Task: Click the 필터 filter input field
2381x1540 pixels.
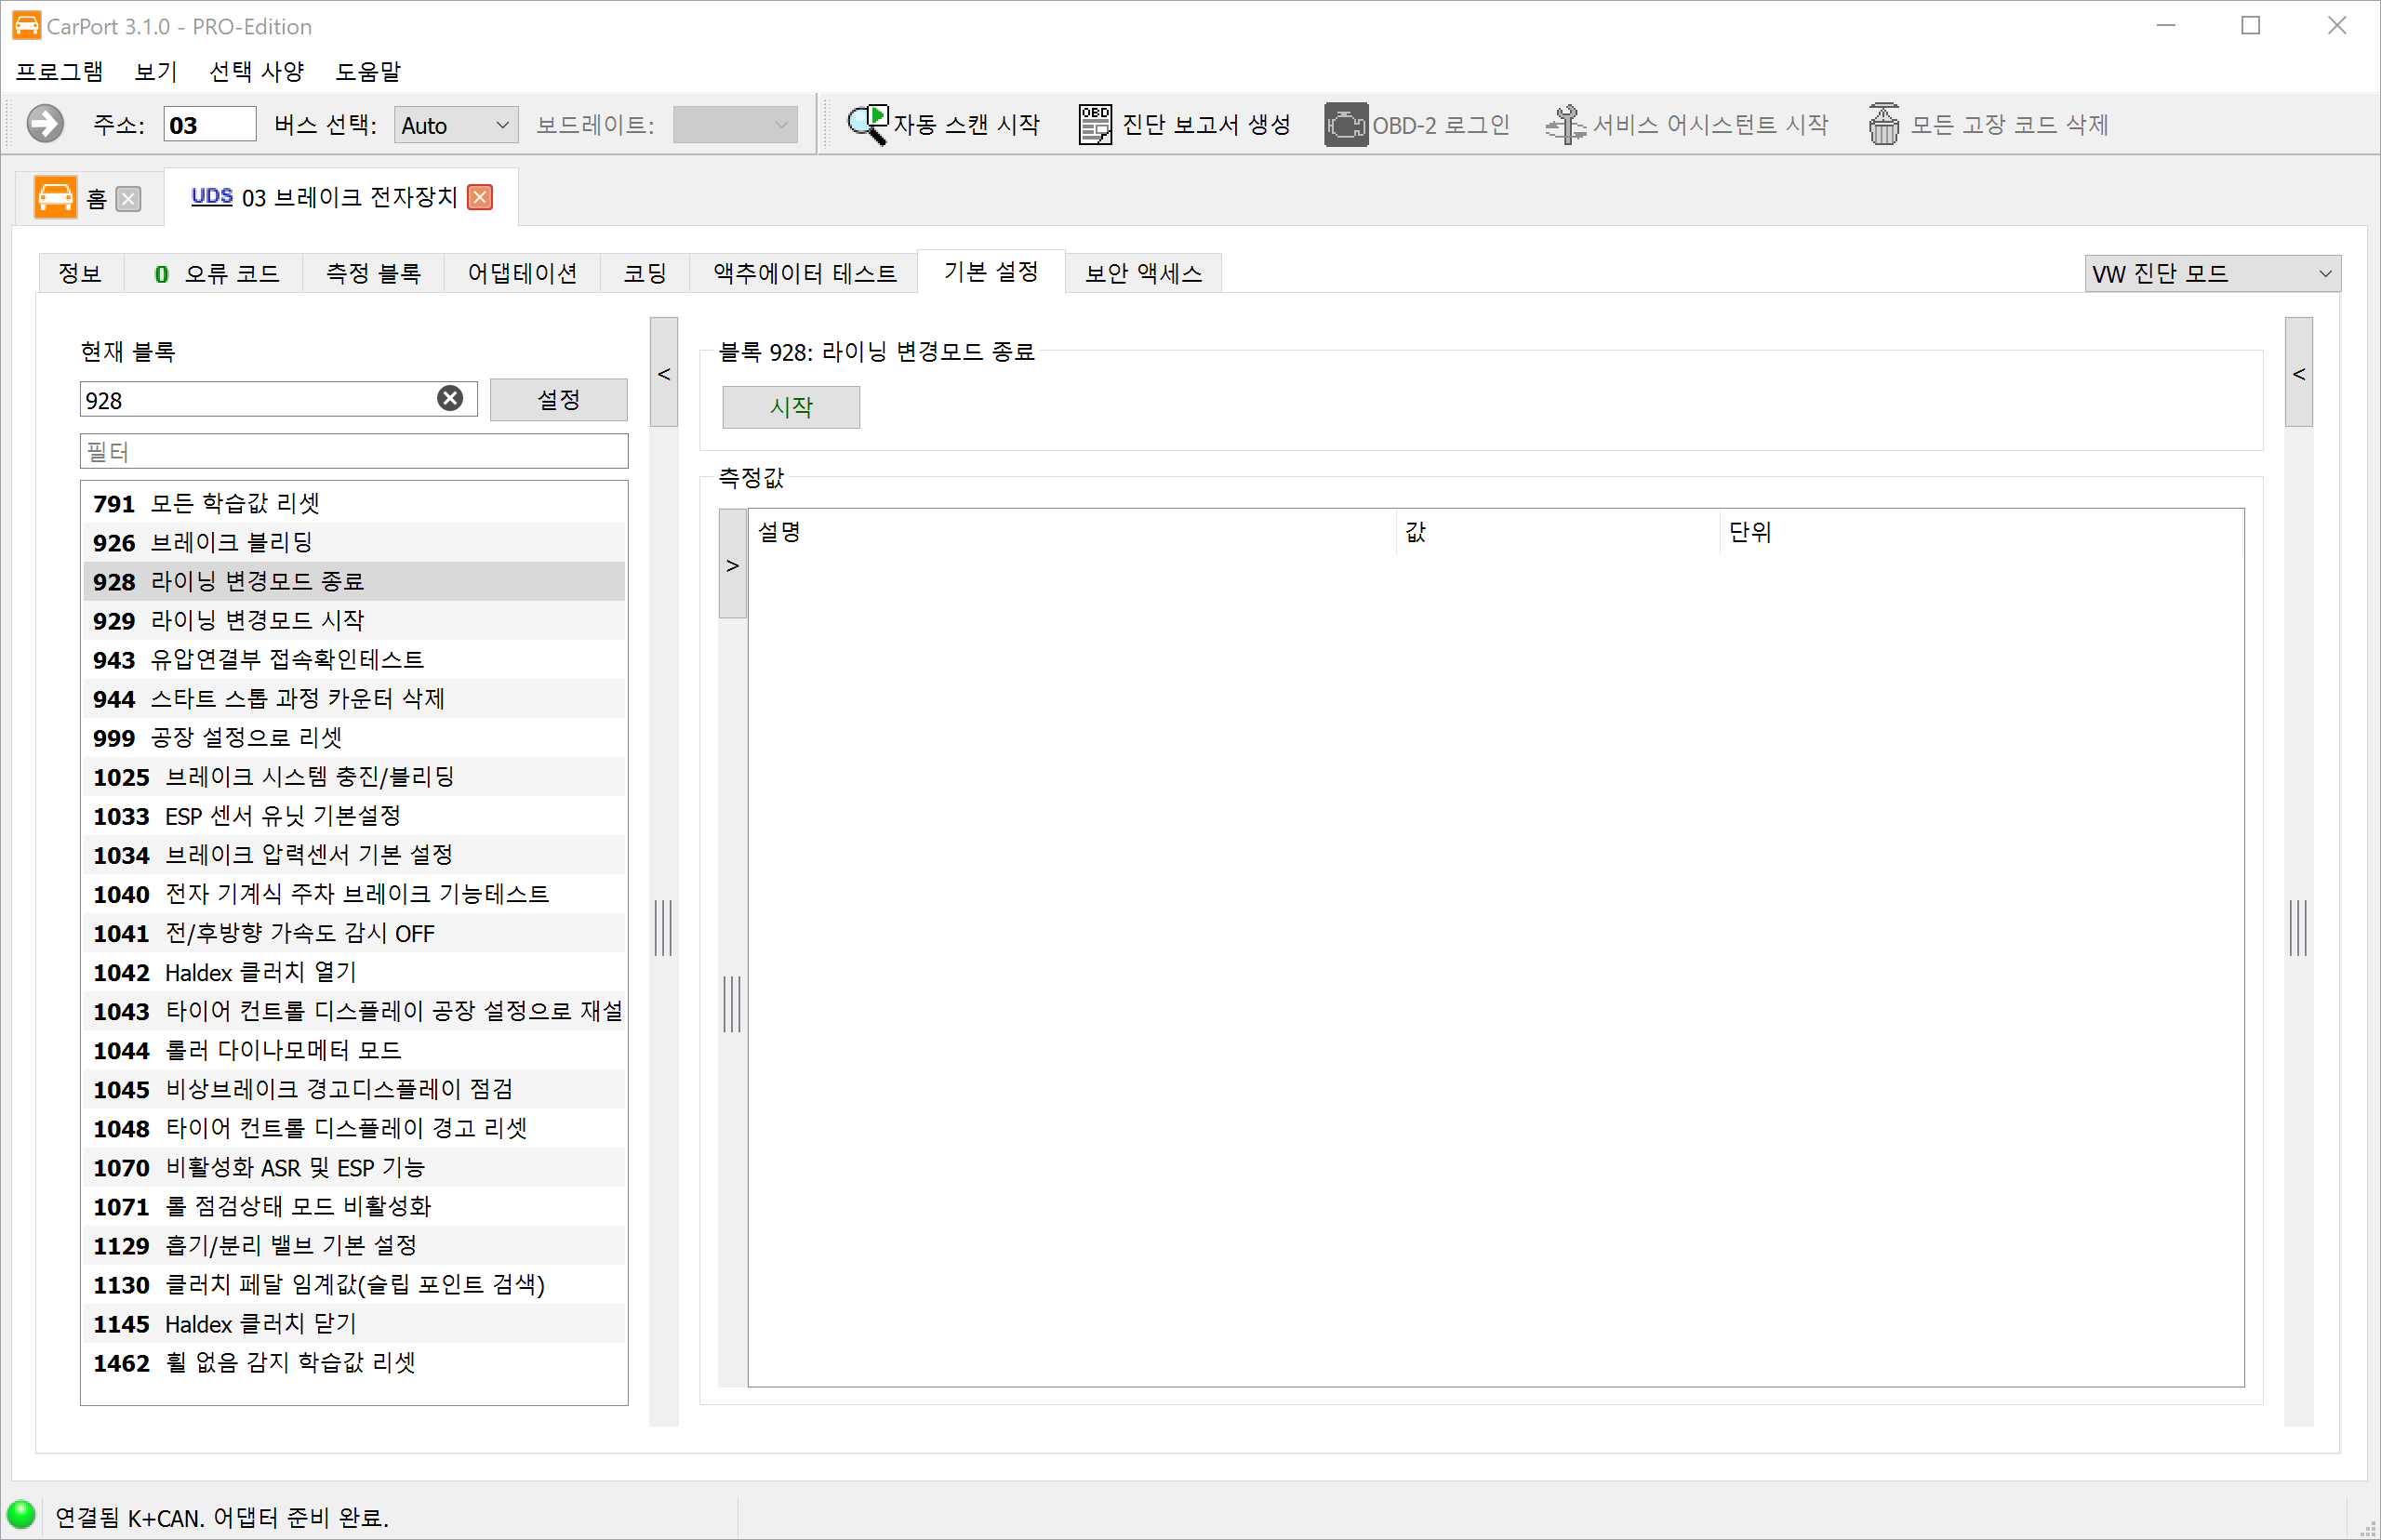Action: click(x=354, y=451)
